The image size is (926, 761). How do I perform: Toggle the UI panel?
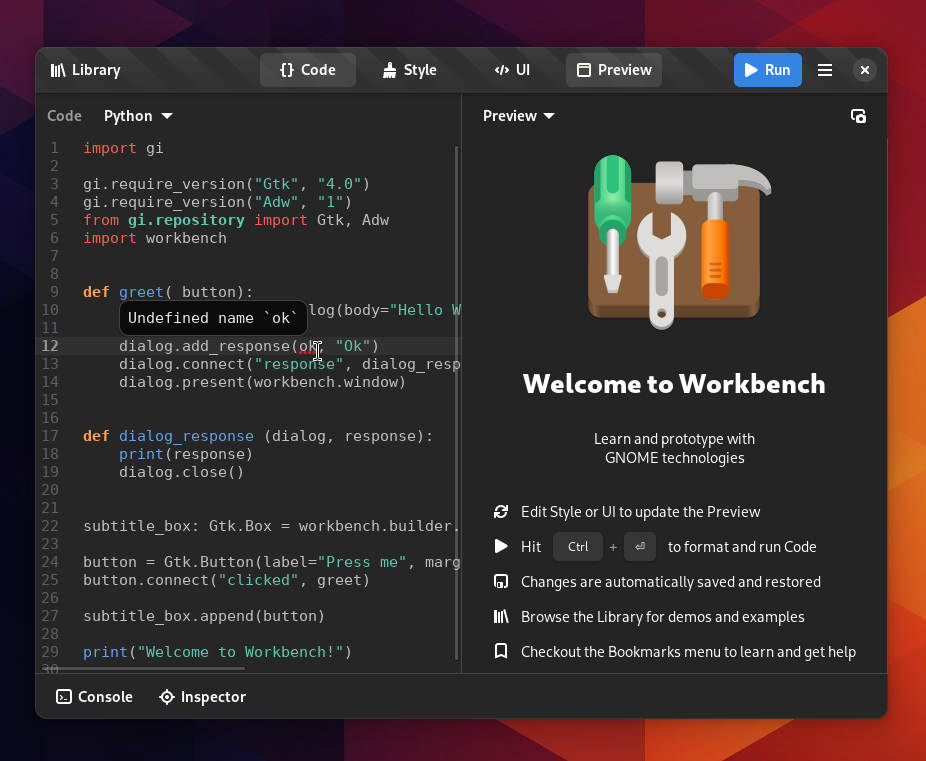(x=512, y=70)
